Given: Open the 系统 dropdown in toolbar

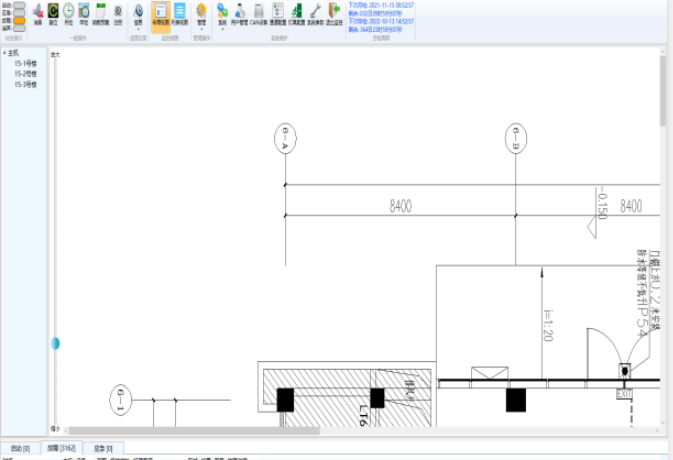Looking at the screenshot, I should [x=222, y=13].
